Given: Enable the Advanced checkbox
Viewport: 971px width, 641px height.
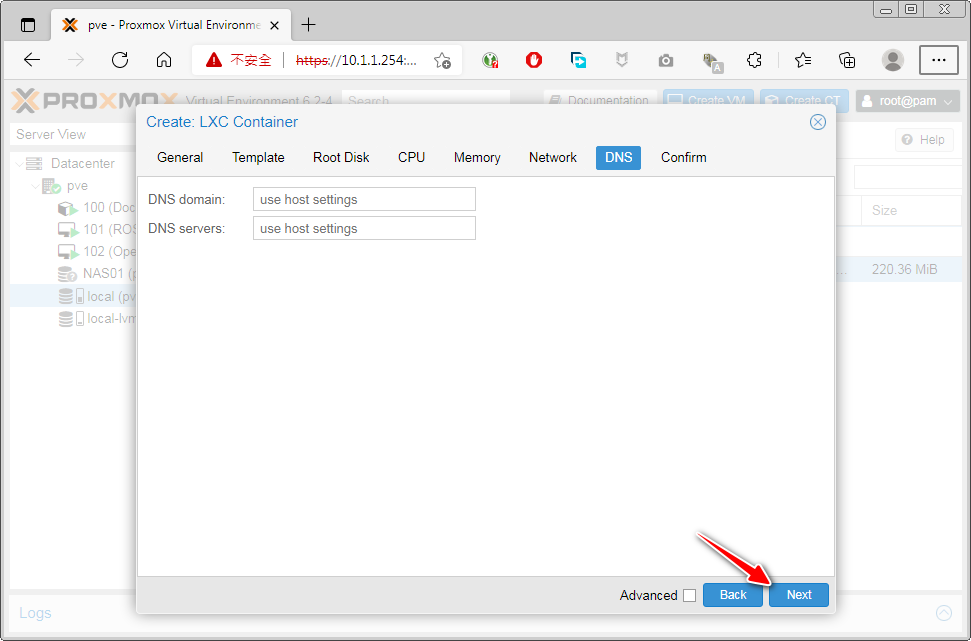Looking at the screenshot, I should [689, 595].
